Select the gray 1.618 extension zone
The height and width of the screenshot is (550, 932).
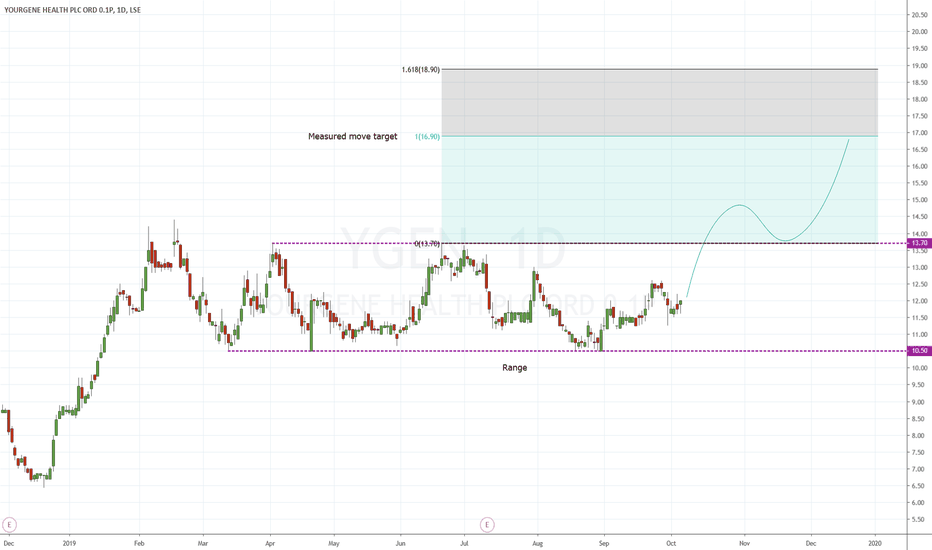point(660,103)
